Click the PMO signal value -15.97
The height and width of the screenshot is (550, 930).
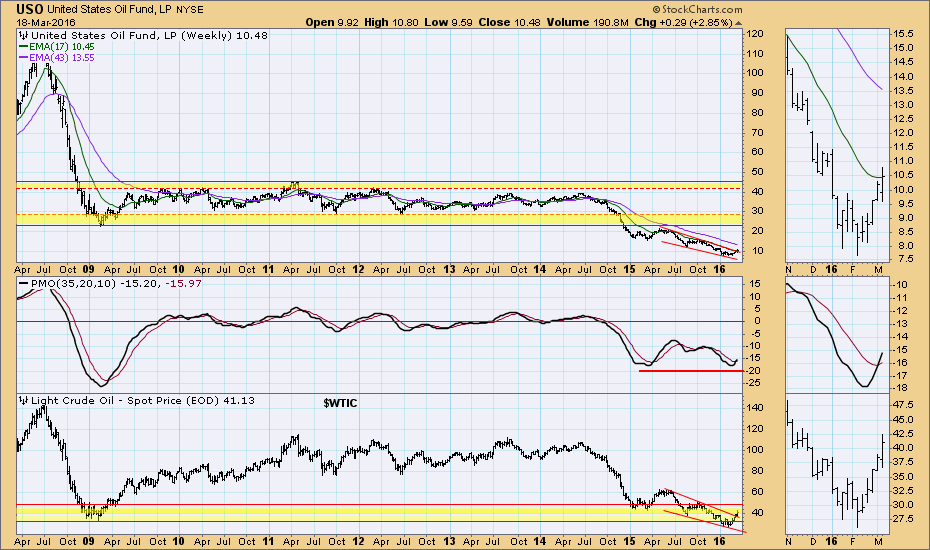[182, 284]
